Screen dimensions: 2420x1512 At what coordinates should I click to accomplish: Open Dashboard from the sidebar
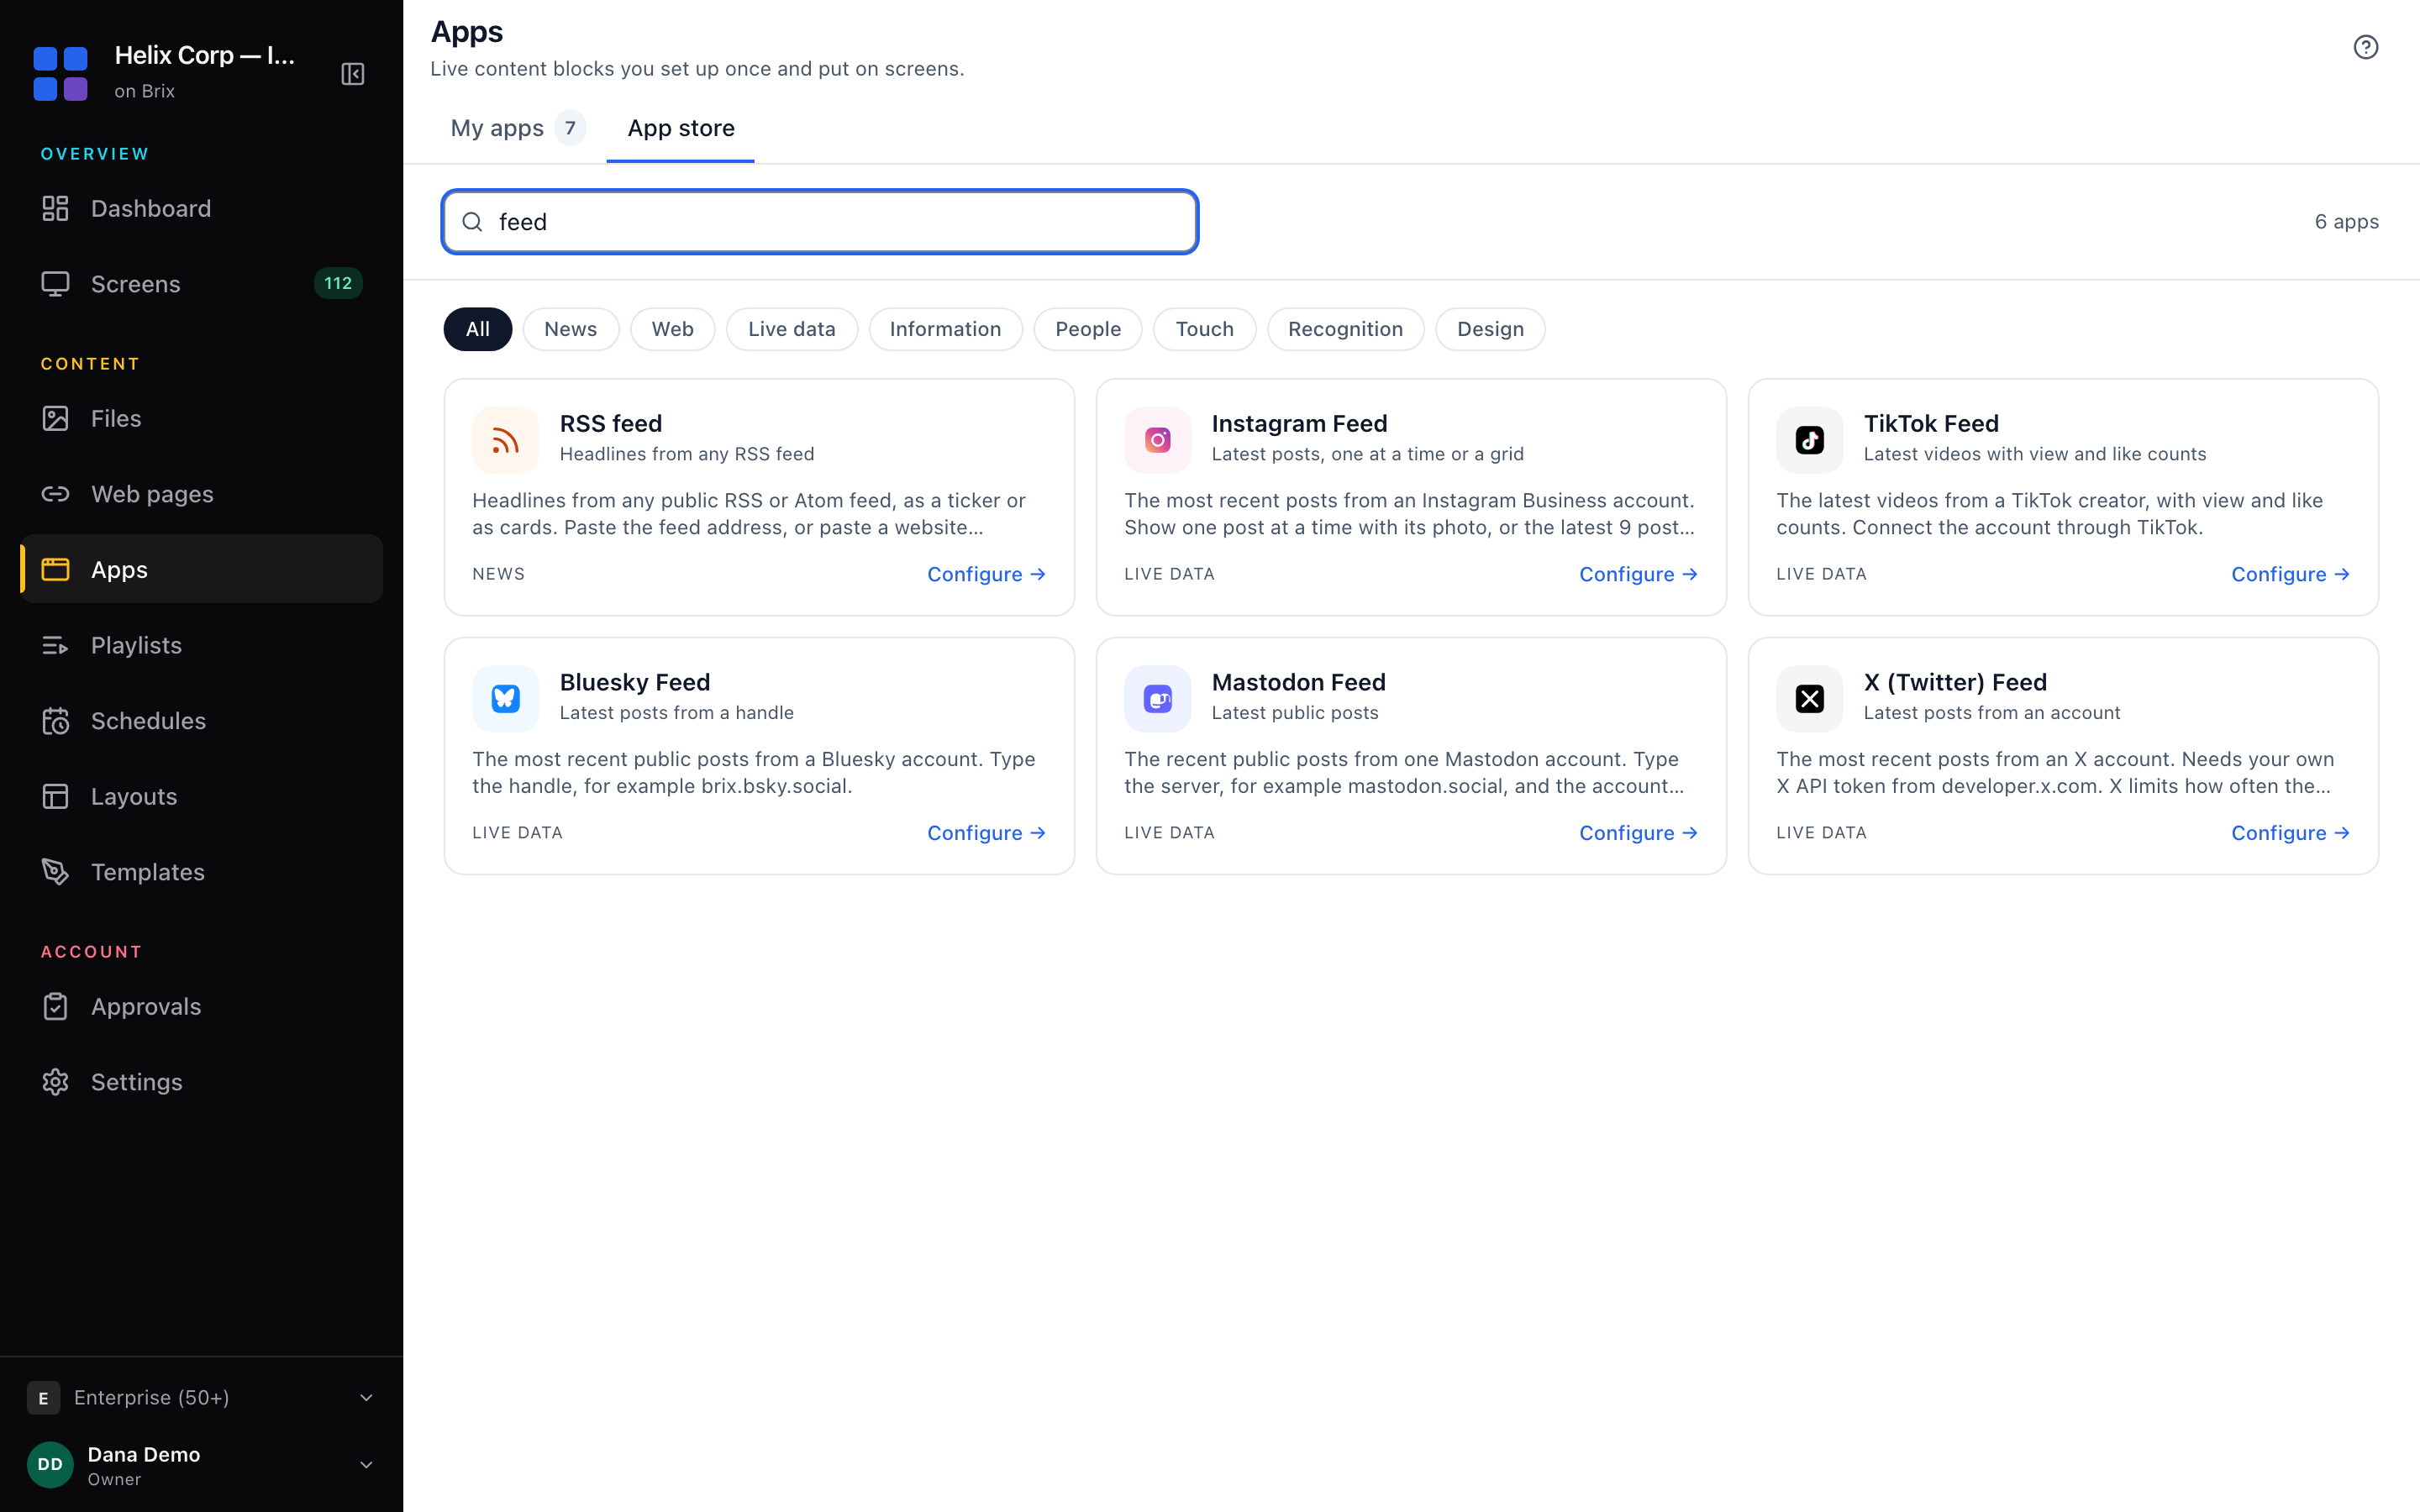coord(201,208)
